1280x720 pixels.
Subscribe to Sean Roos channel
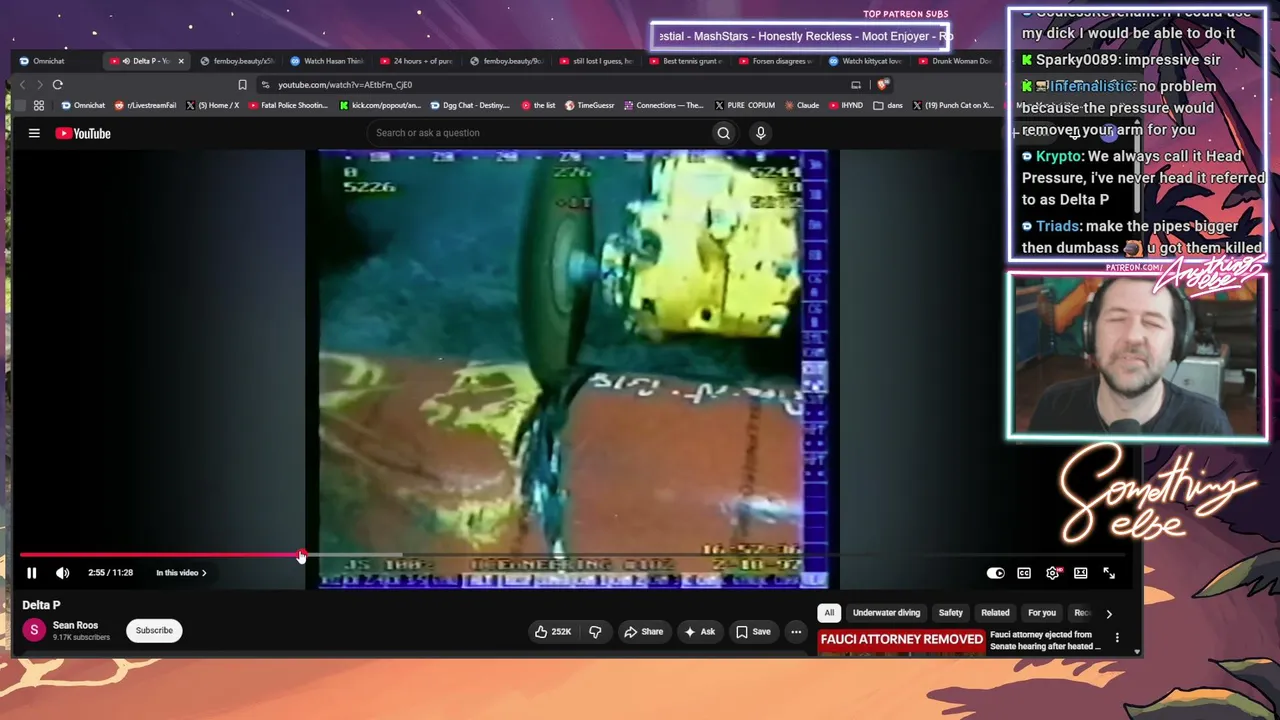point(154,630)
